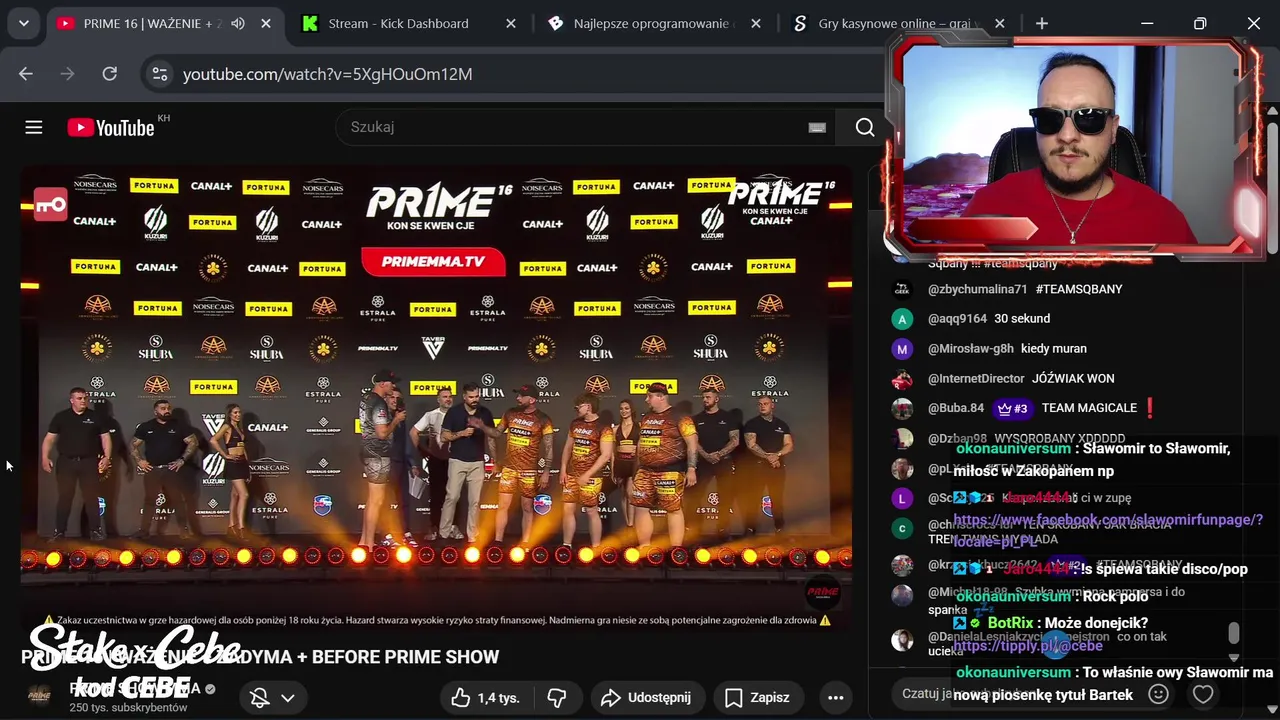Open the on-screen keyboard in search
The image size is (1280, 720).
click(x=817, y=127)
